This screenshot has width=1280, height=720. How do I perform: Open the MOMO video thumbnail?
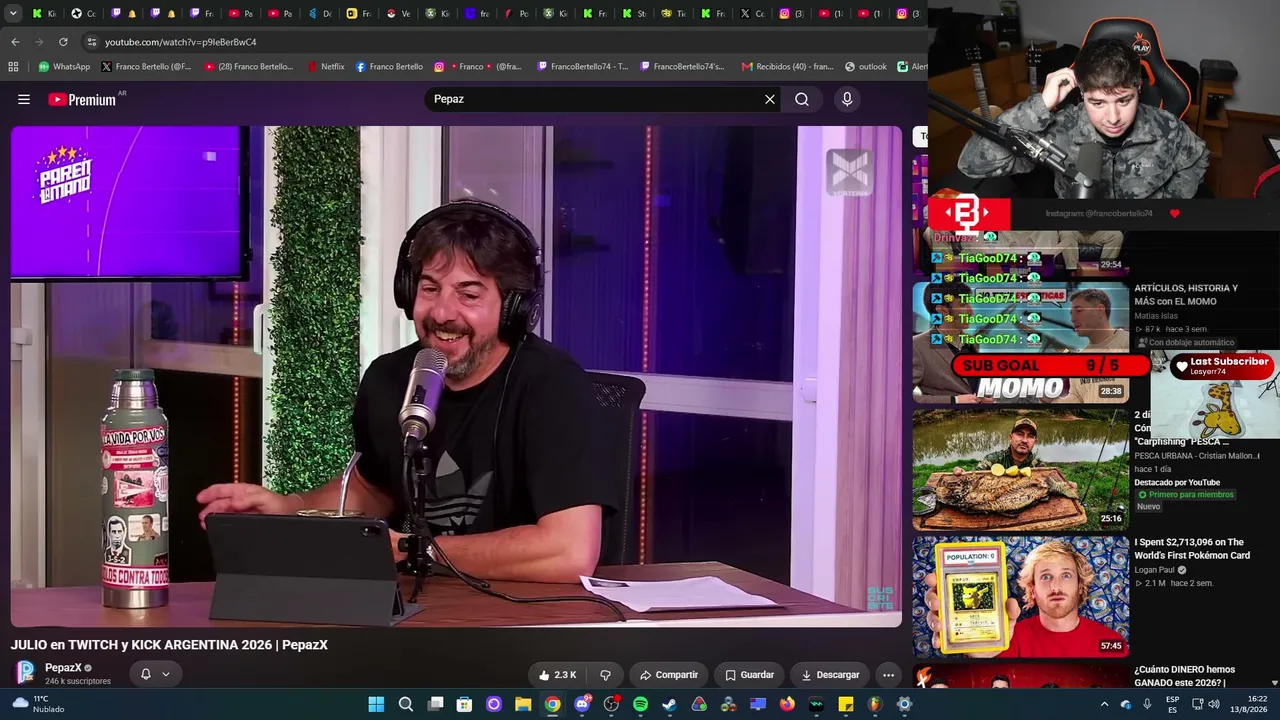(1019, 342)
